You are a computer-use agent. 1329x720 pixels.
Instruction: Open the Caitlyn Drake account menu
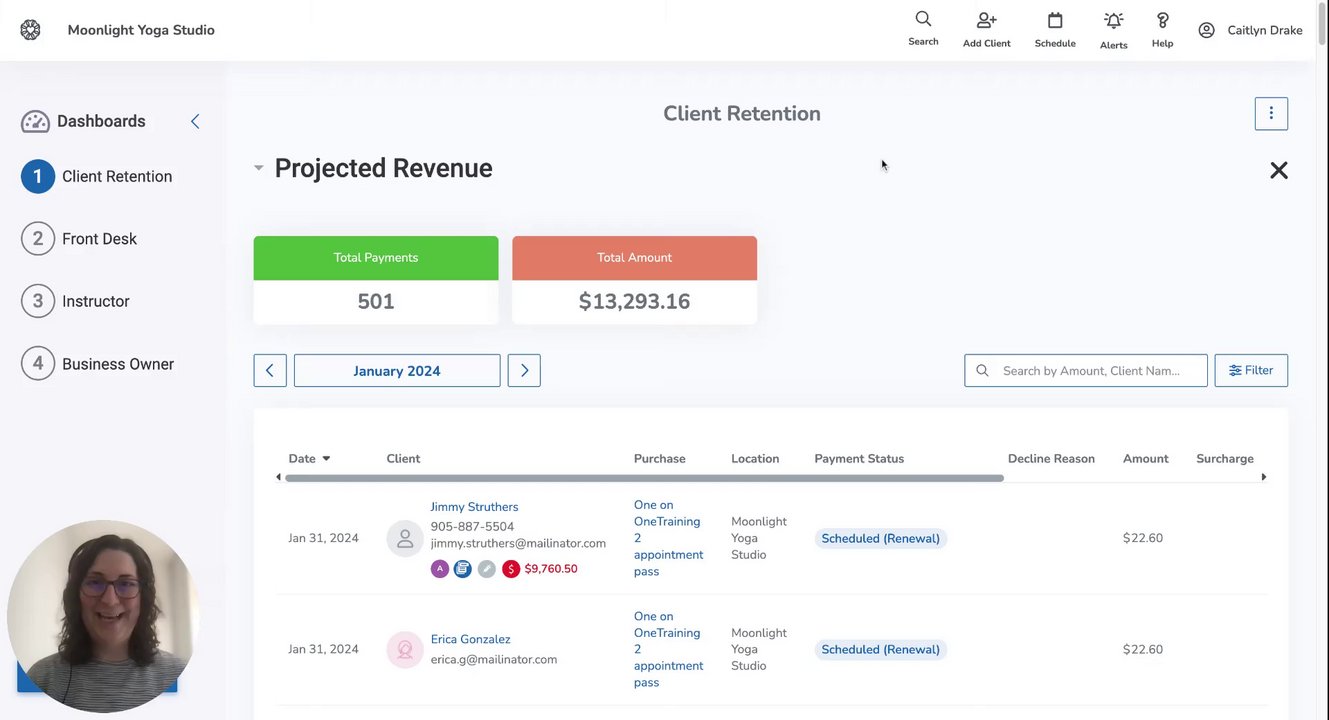tap(1250, 30)
